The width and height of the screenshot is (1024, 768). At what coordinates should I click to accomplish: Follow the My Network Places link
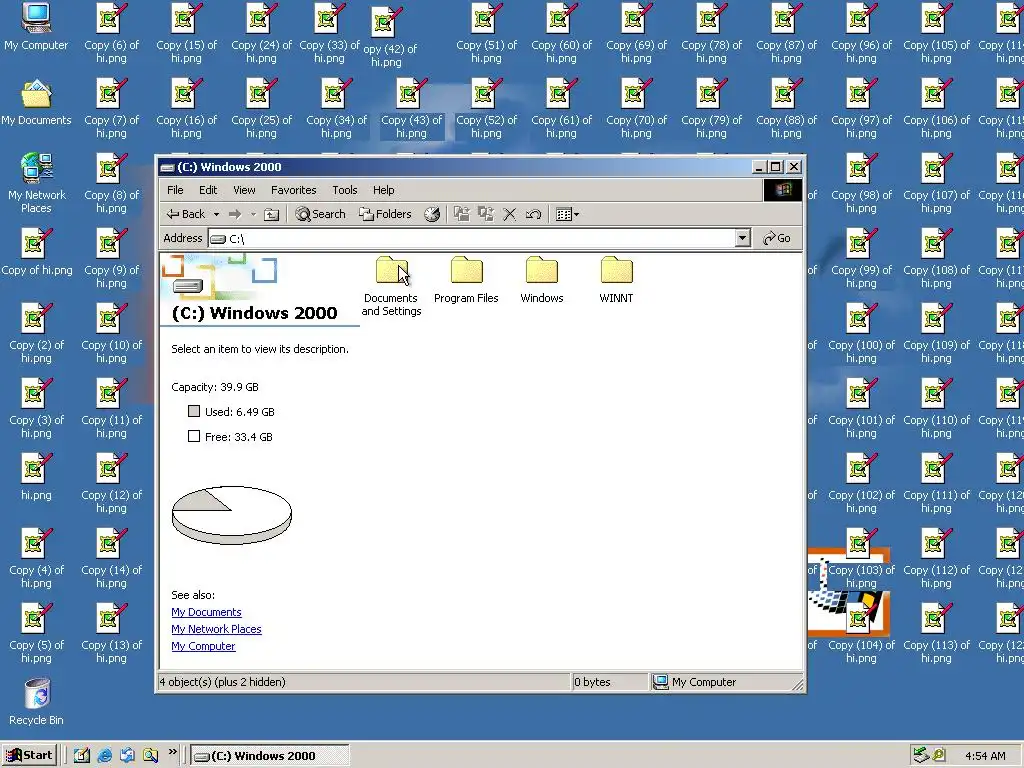point(216,629)
